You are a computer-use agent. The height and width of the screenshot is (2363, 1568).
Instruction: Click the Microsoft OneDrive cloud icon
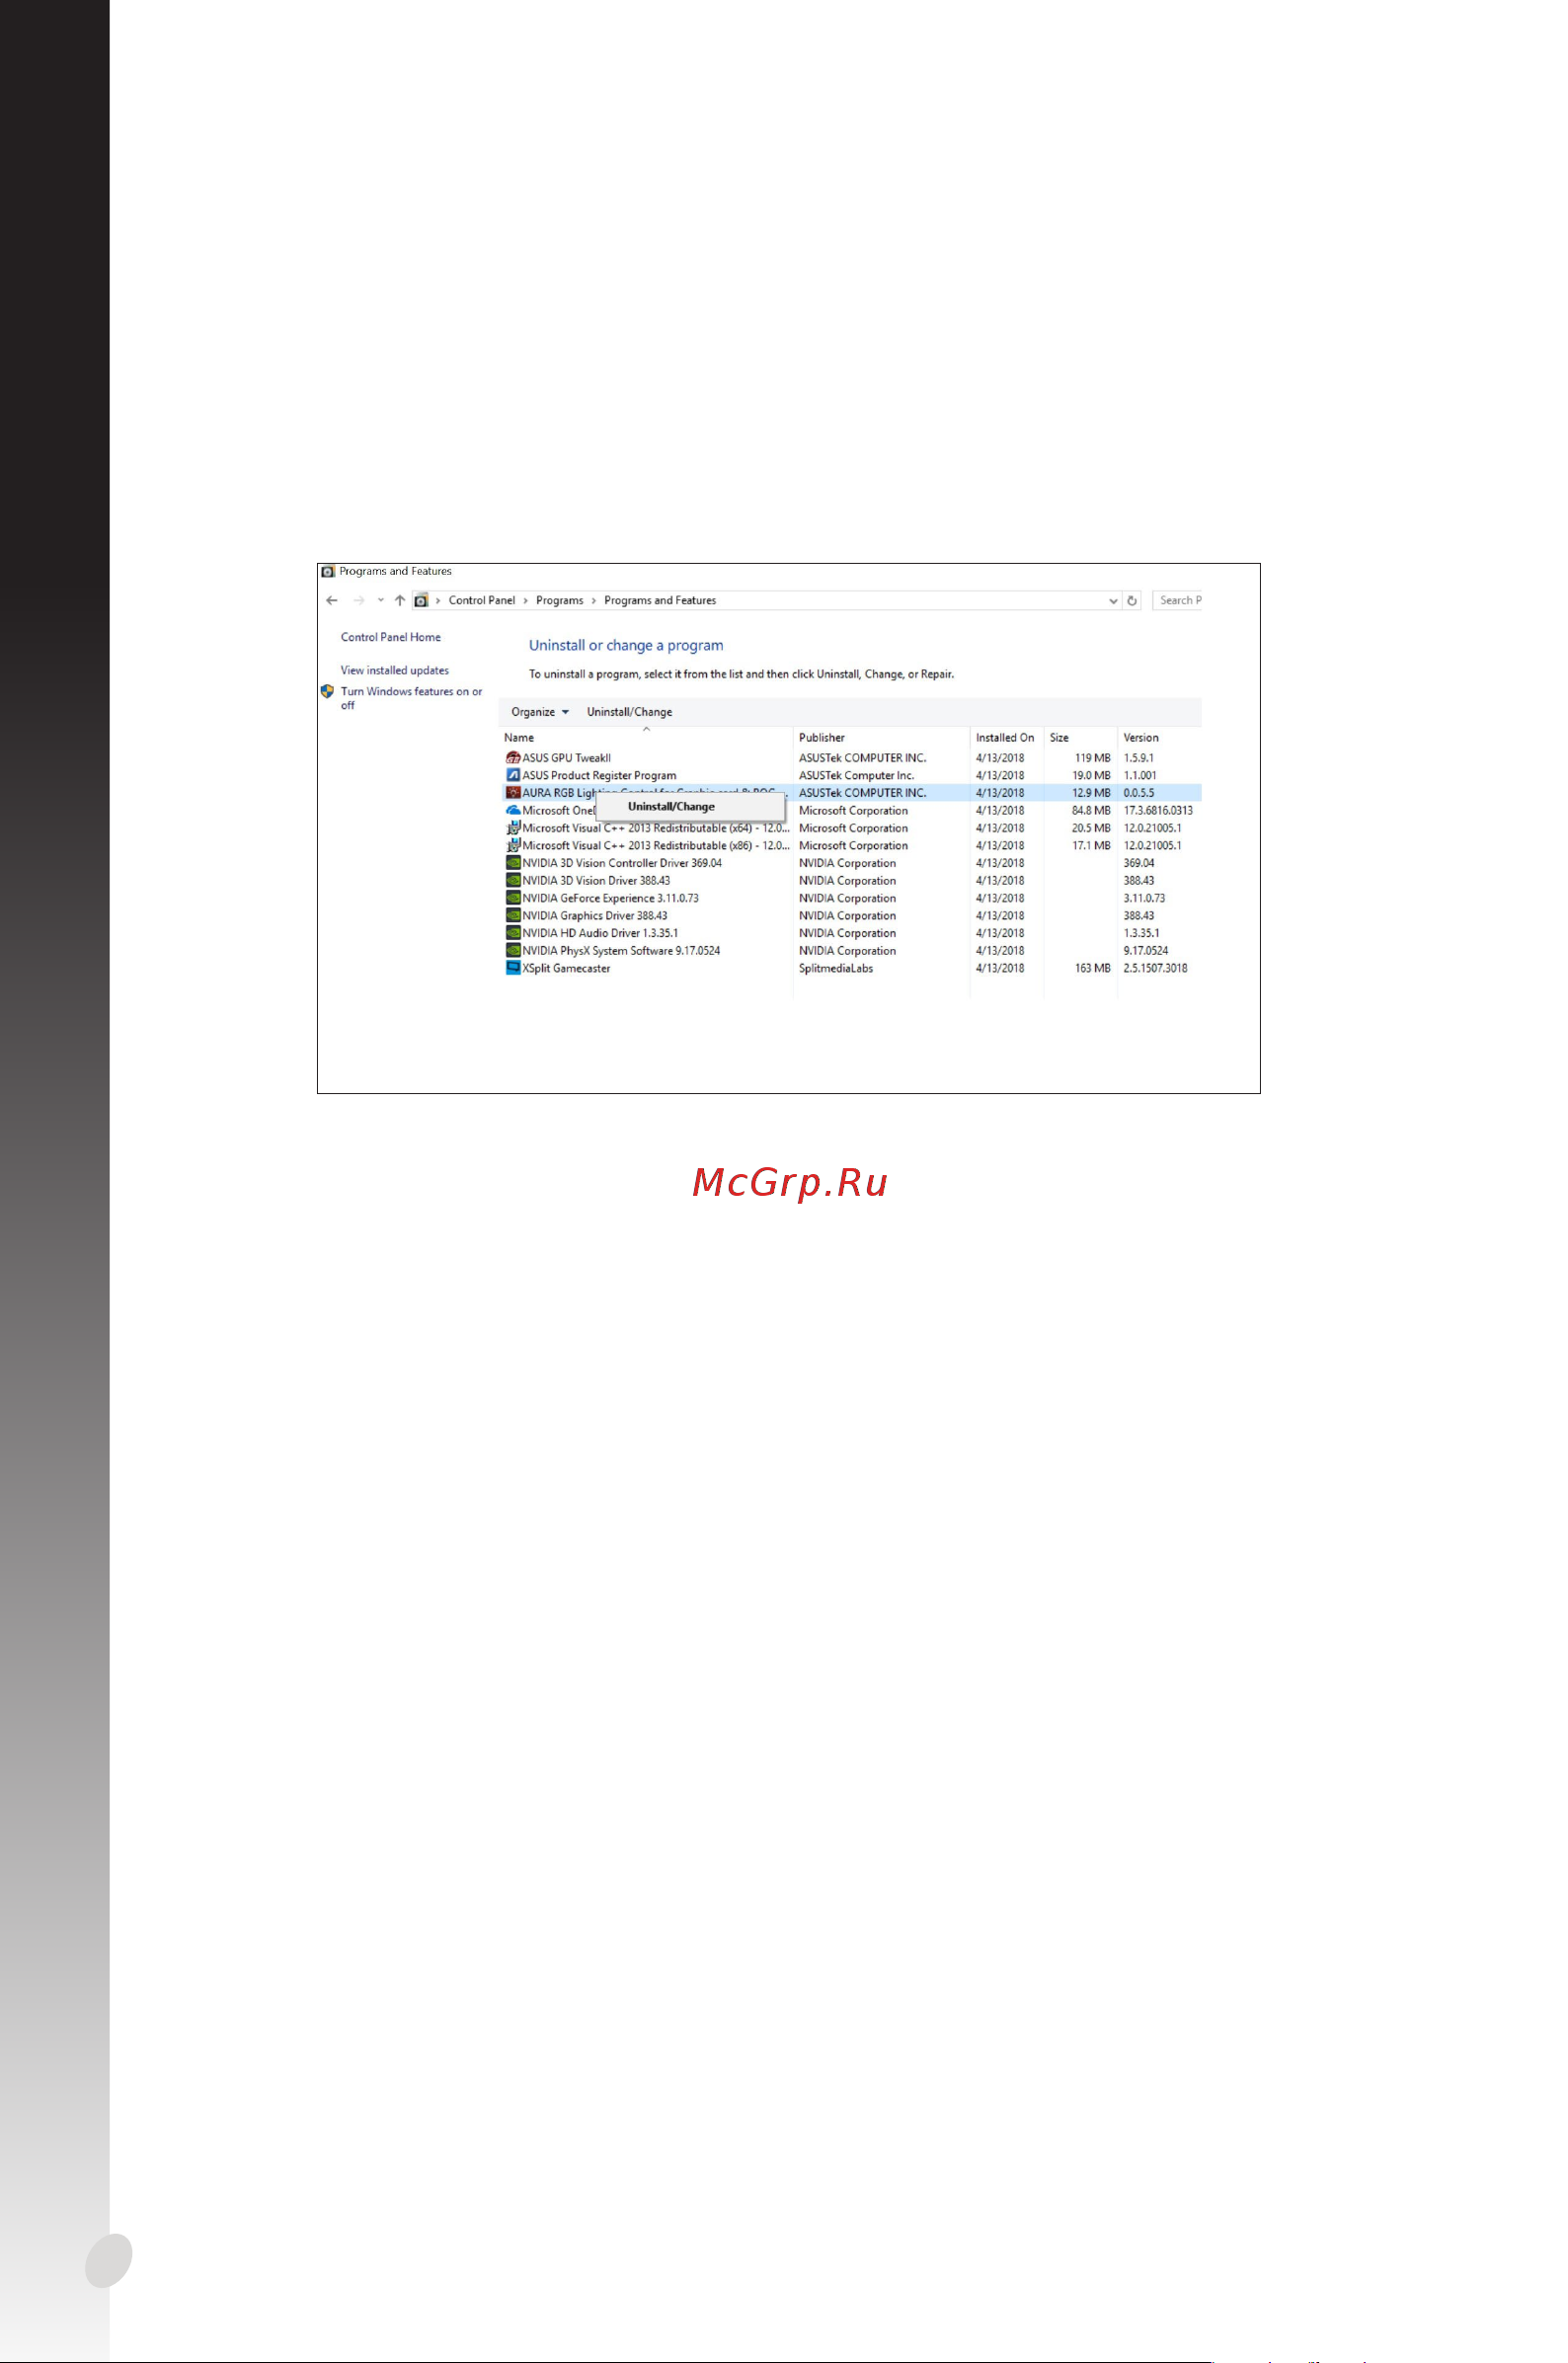click(x=513, y=811)
